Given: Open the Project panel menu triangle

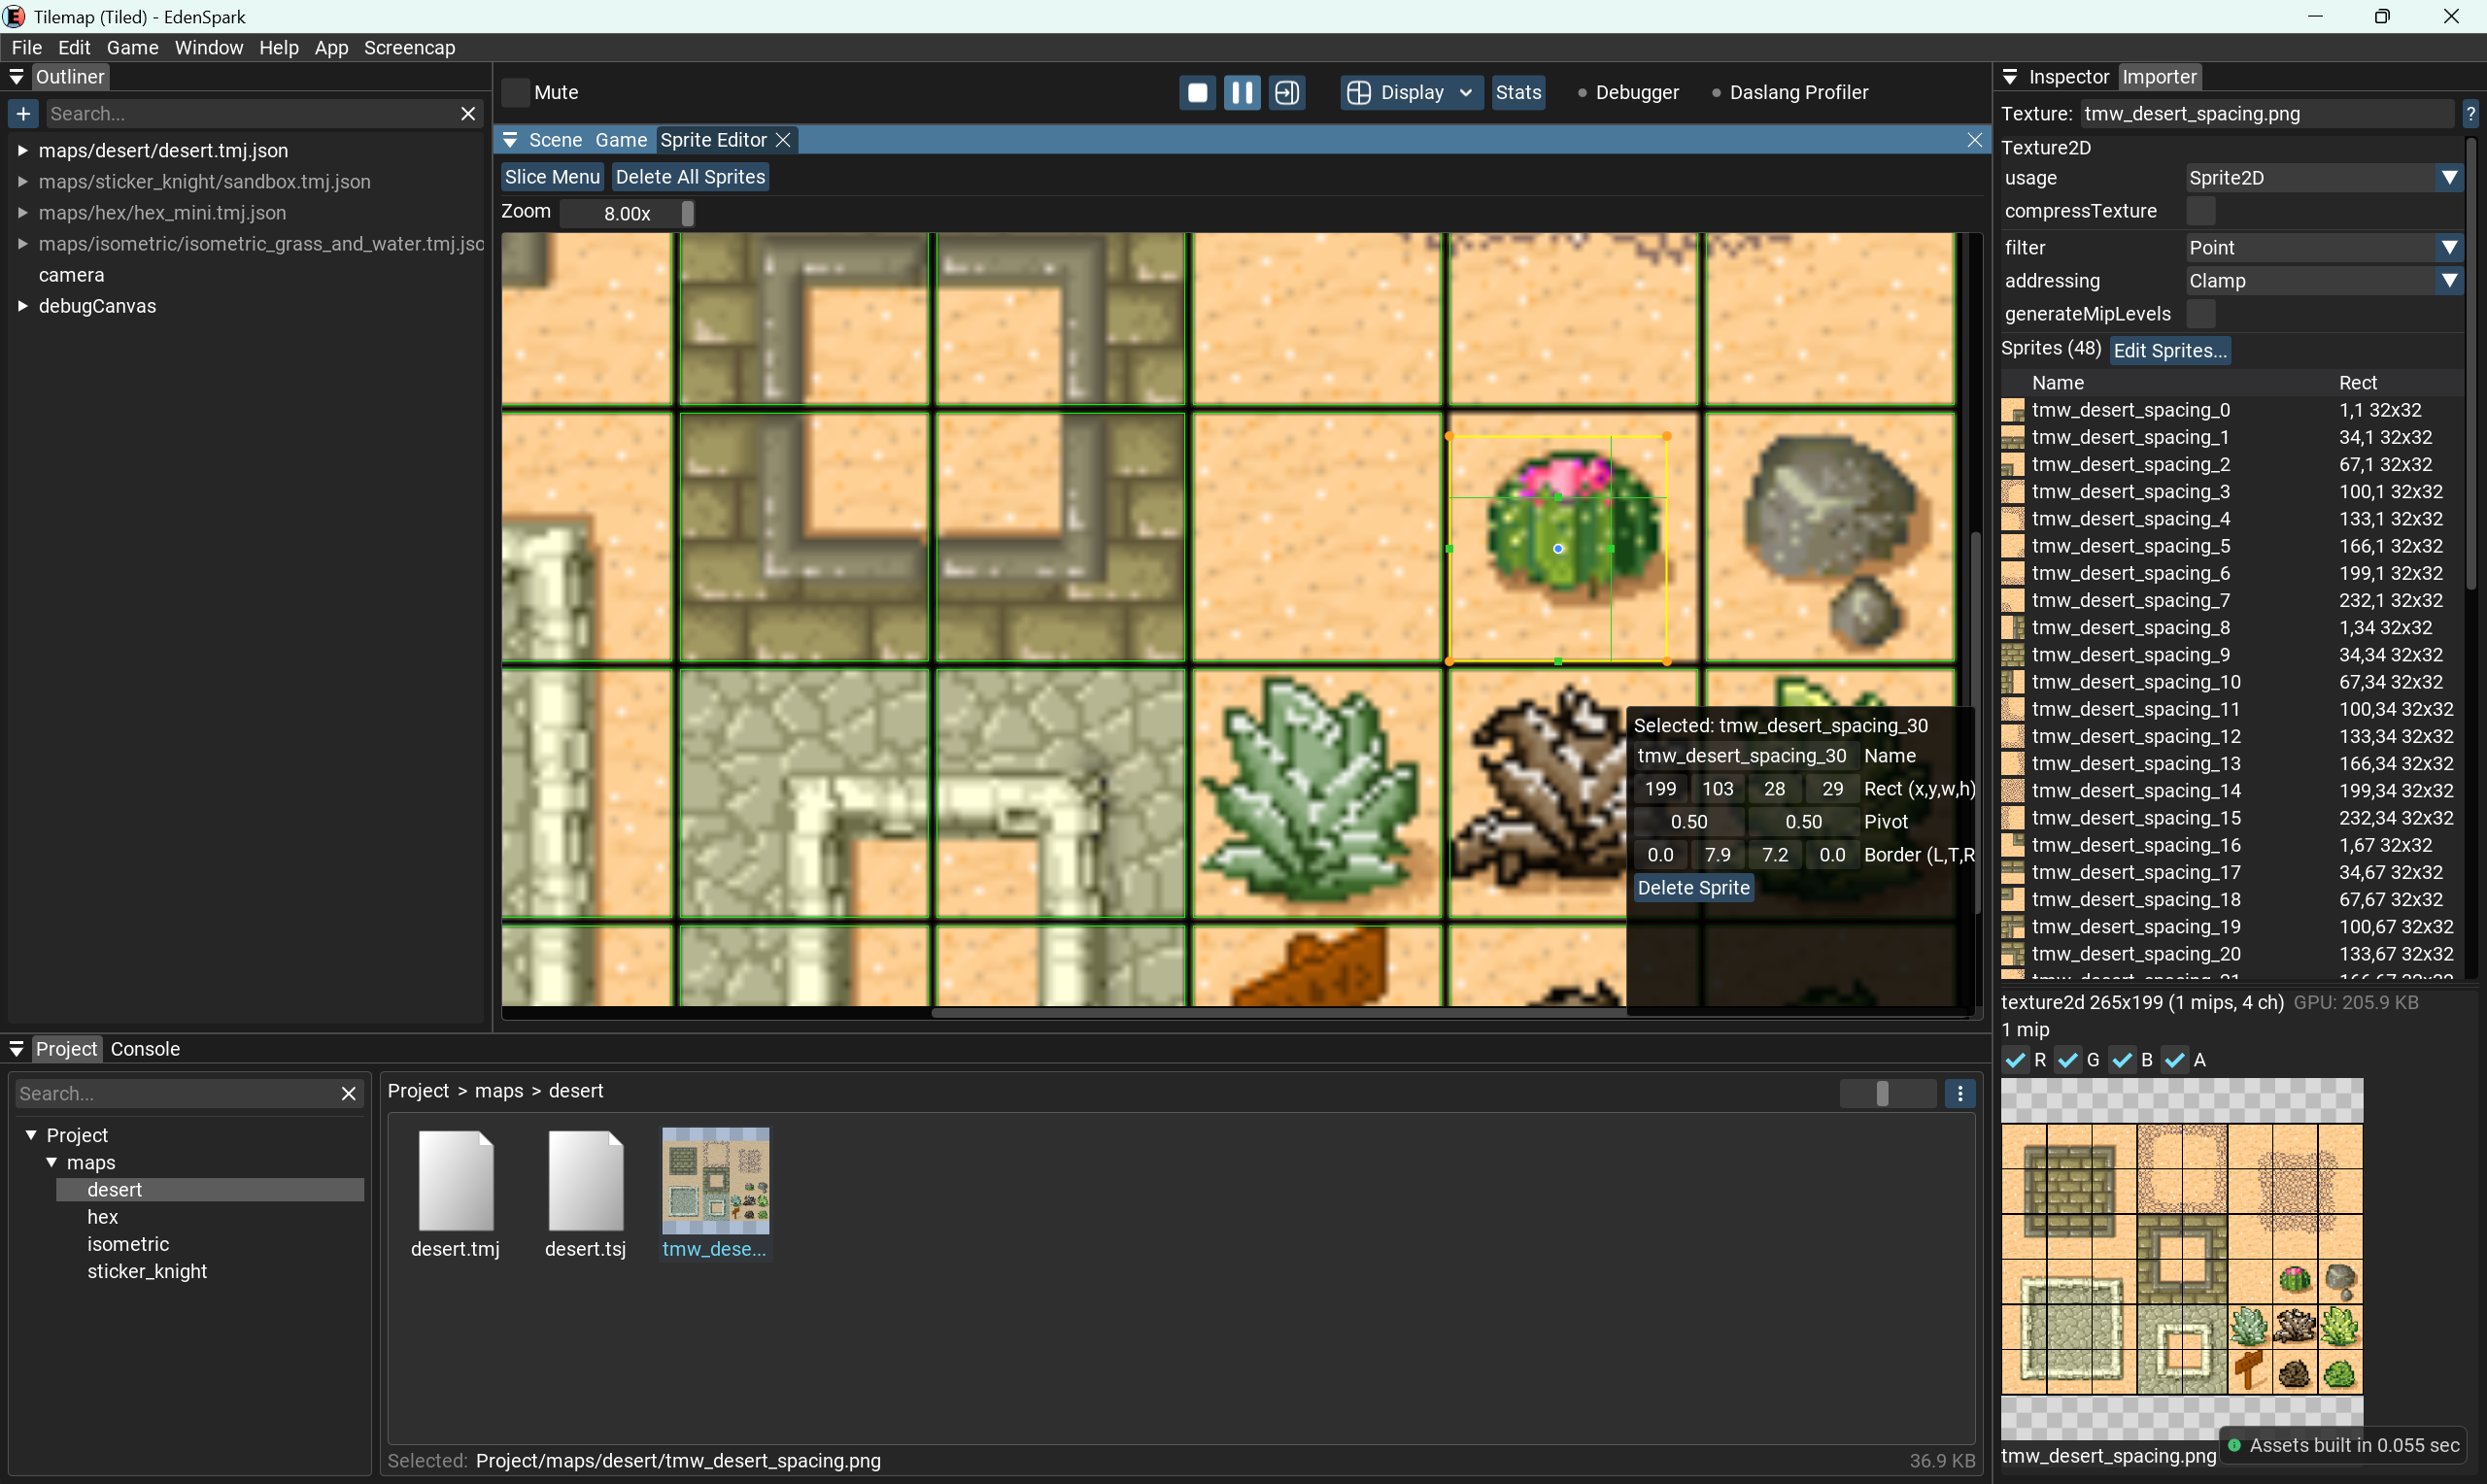Looking at the screenshot, I should 16,1049.
